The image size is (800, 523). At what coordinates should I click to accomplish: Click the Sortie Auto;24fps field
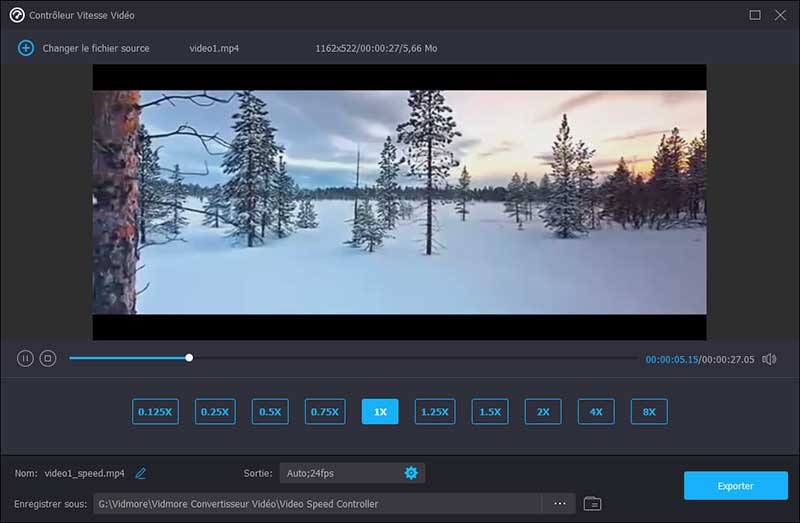[340, 473]
